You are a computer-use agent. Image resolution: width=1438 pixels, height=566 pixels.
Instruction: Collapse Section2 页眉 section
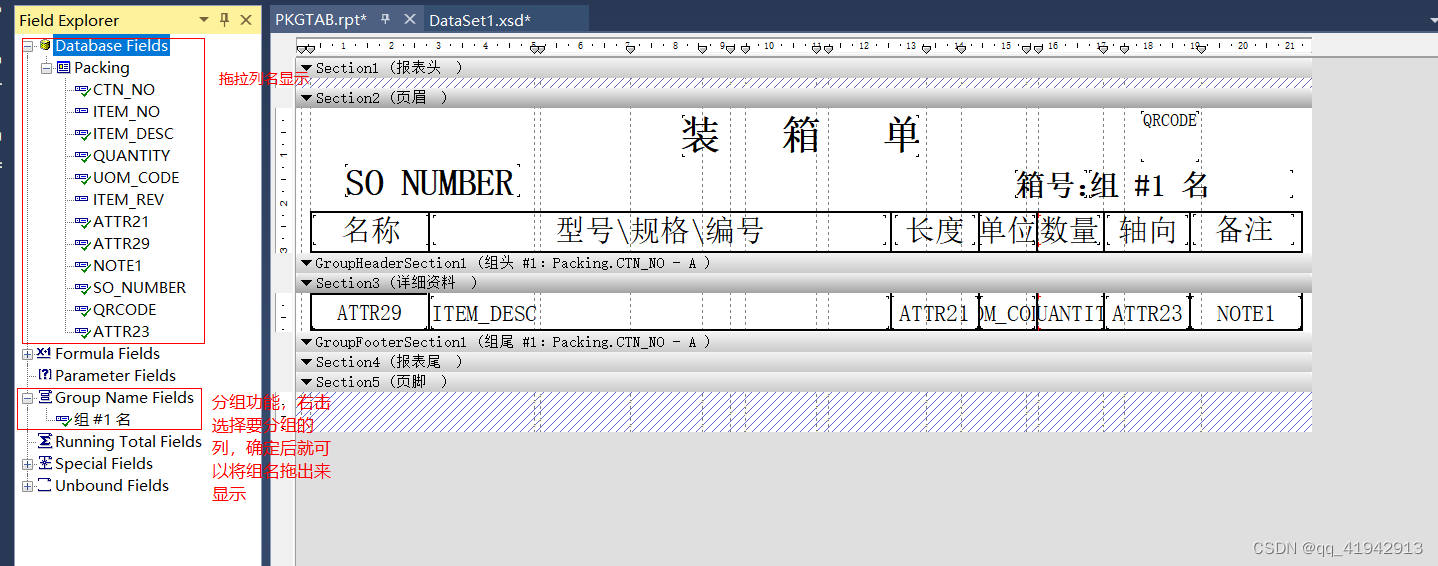(306, 98)
